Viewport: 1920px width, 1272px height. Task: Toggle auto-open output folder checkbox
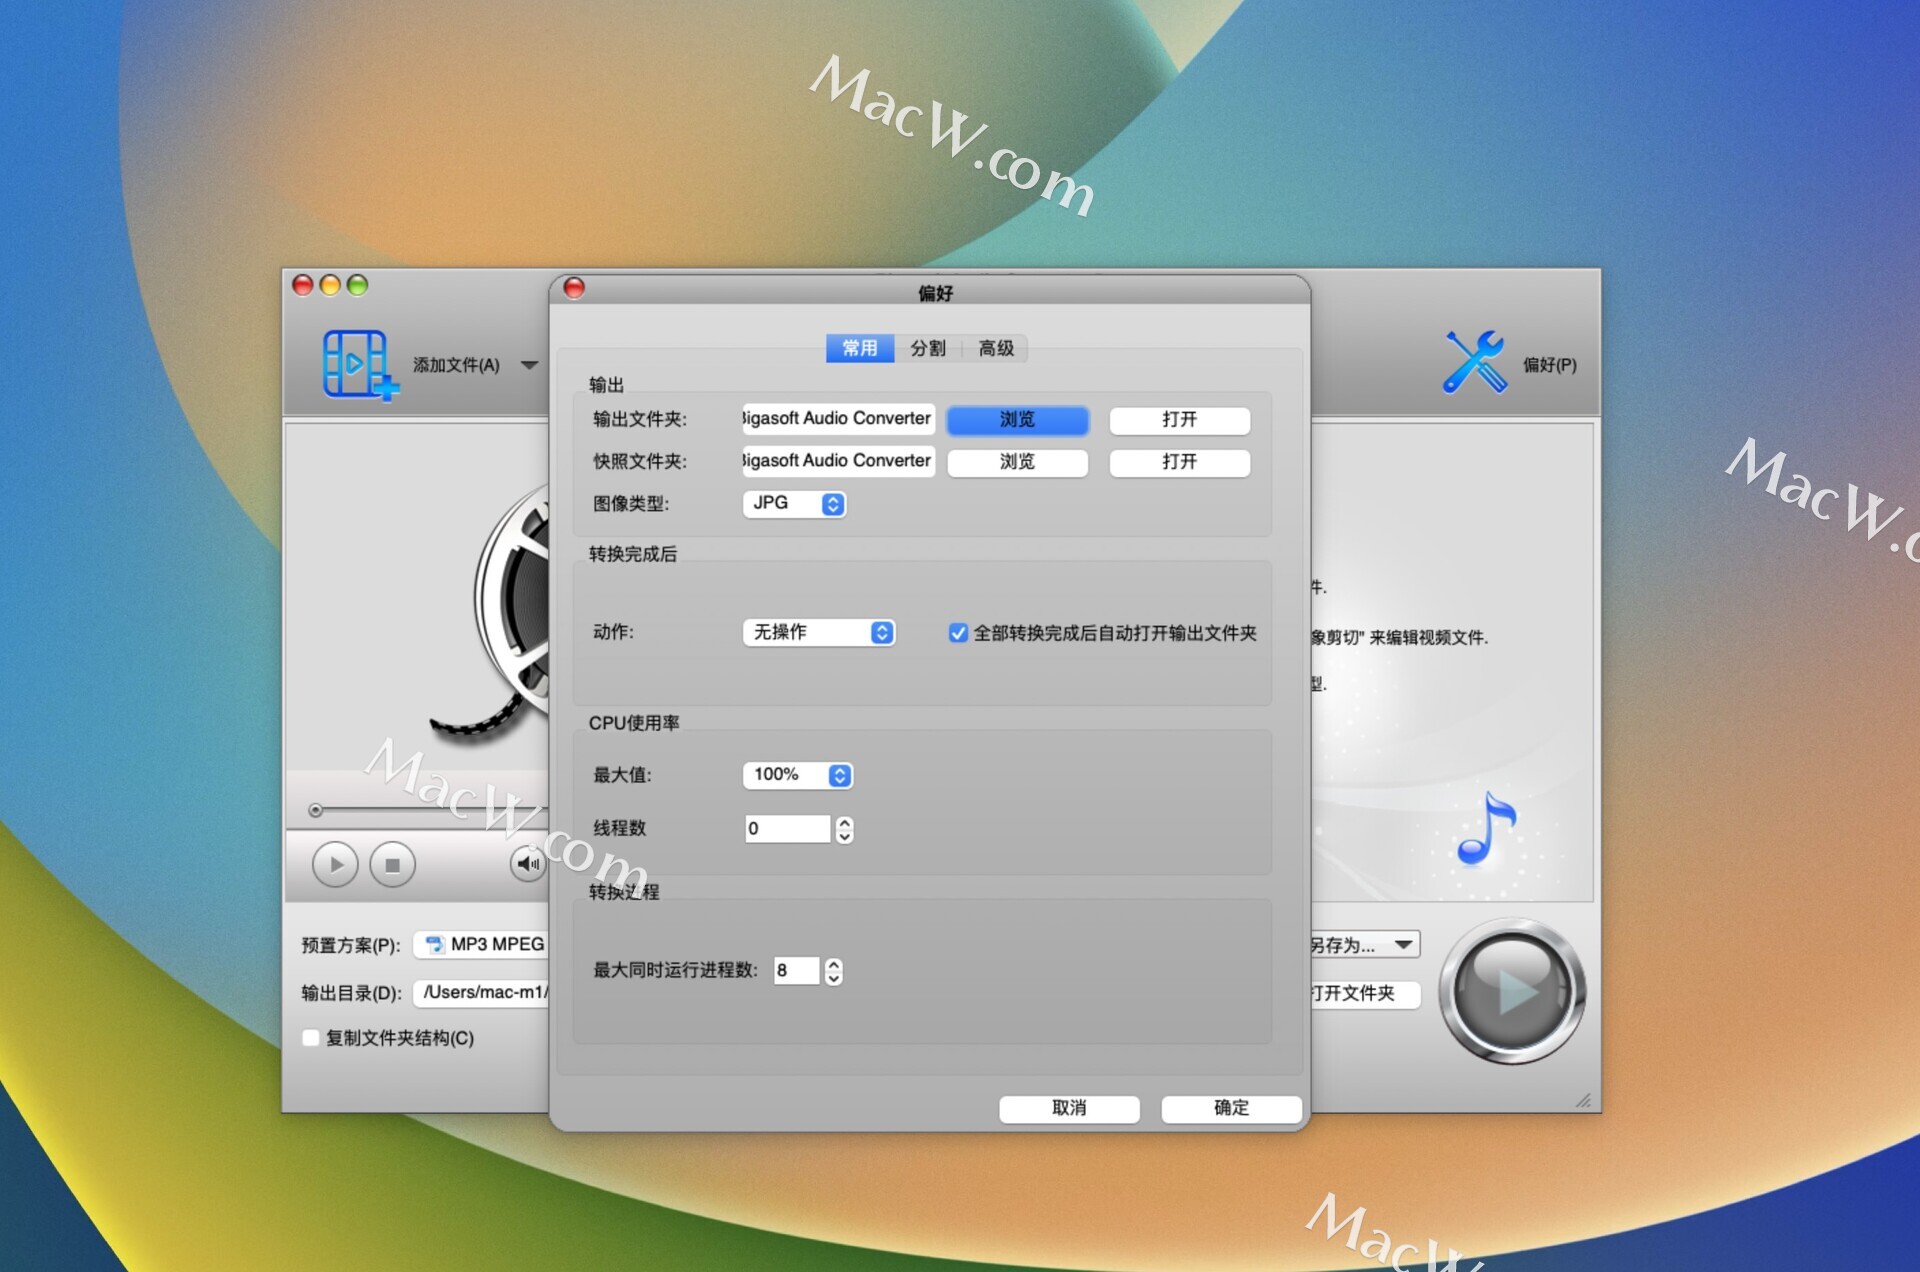957,633
